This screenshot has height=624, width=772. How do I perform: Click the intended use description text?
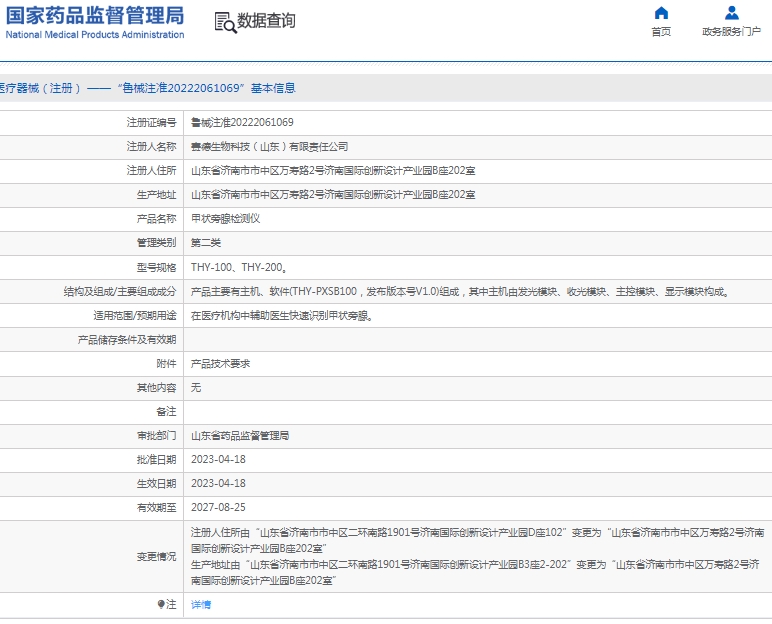[x=282, y=316]
